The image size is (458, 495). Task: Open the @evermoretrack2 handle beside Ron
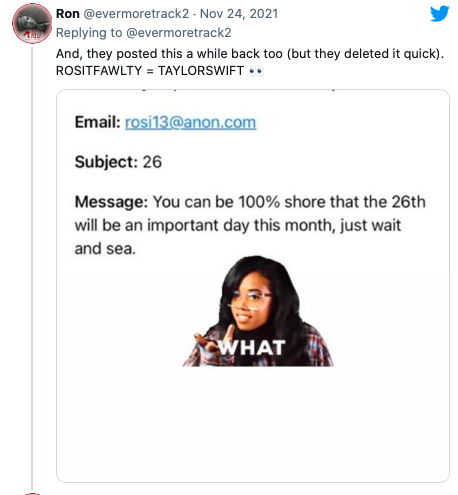tap(136, 14)
